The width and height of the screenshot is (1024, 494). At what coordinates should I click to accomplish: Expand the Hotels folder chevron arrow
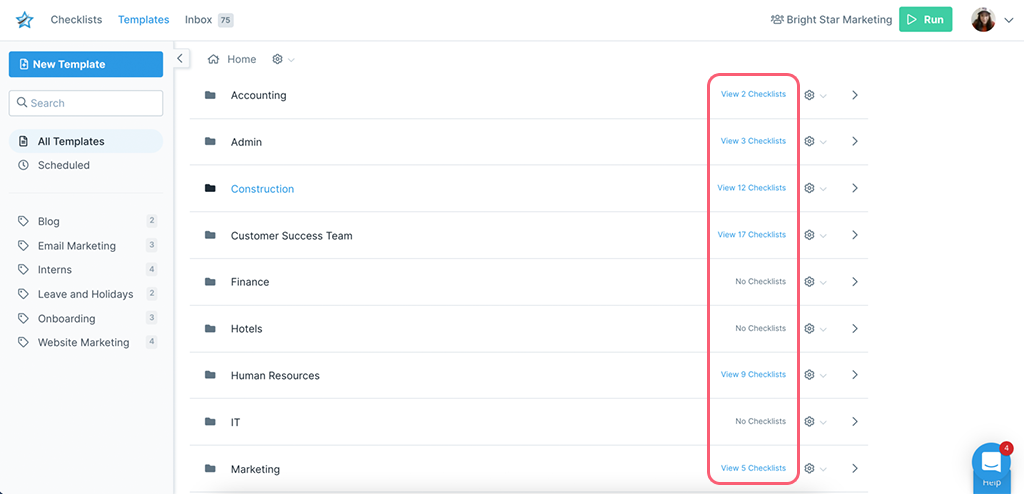point(855,328)
